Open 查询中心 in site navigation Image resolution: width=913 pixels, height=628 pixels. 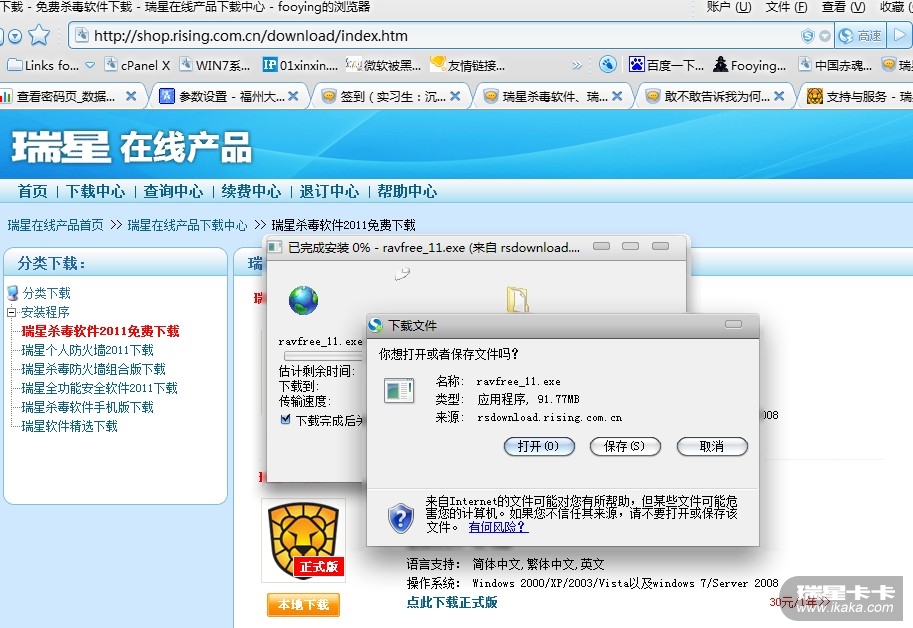[174, 191]
